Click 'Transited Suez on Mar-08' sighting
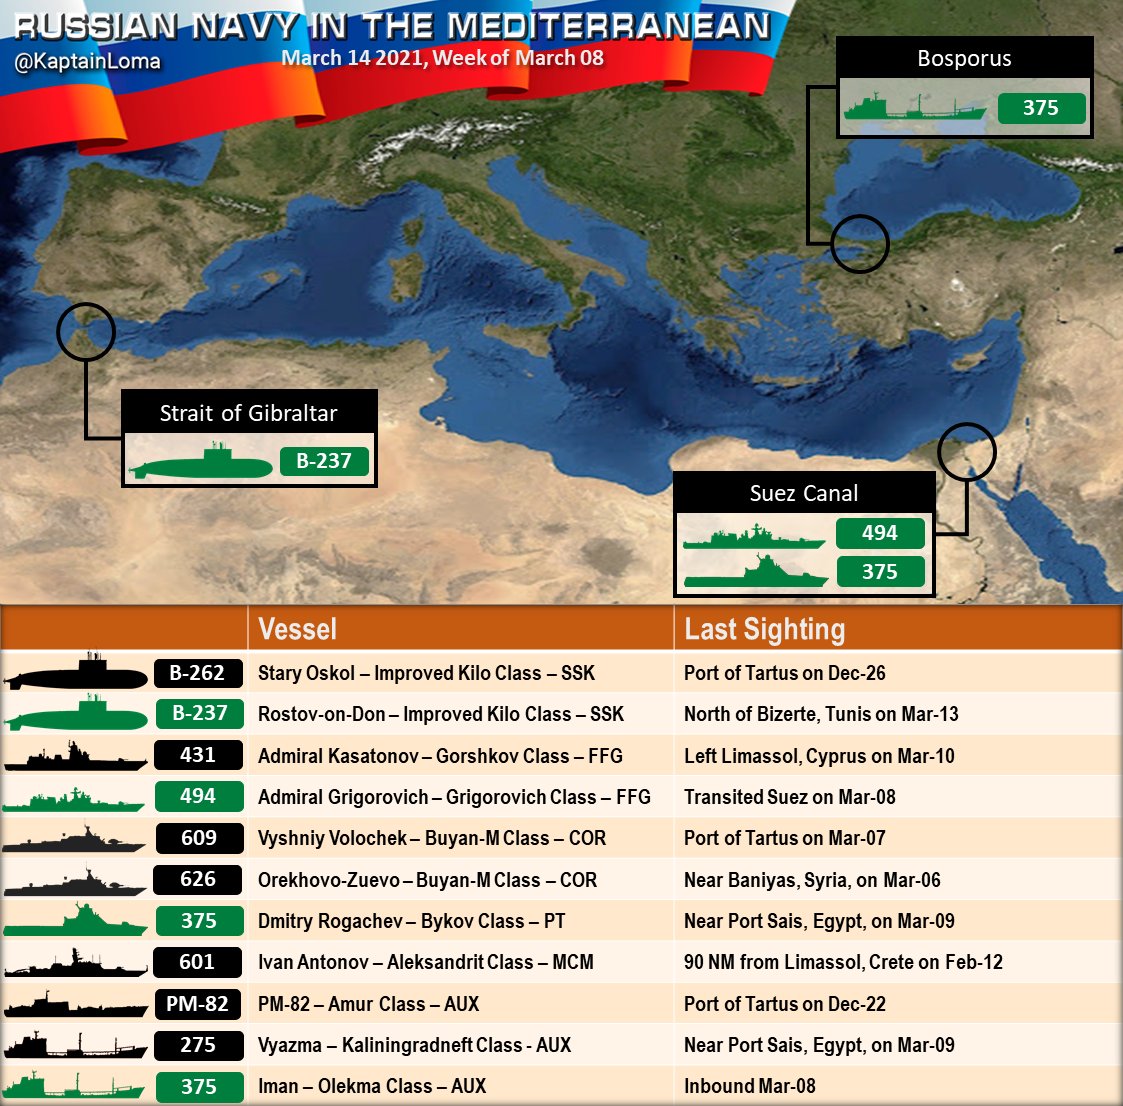 790,797
